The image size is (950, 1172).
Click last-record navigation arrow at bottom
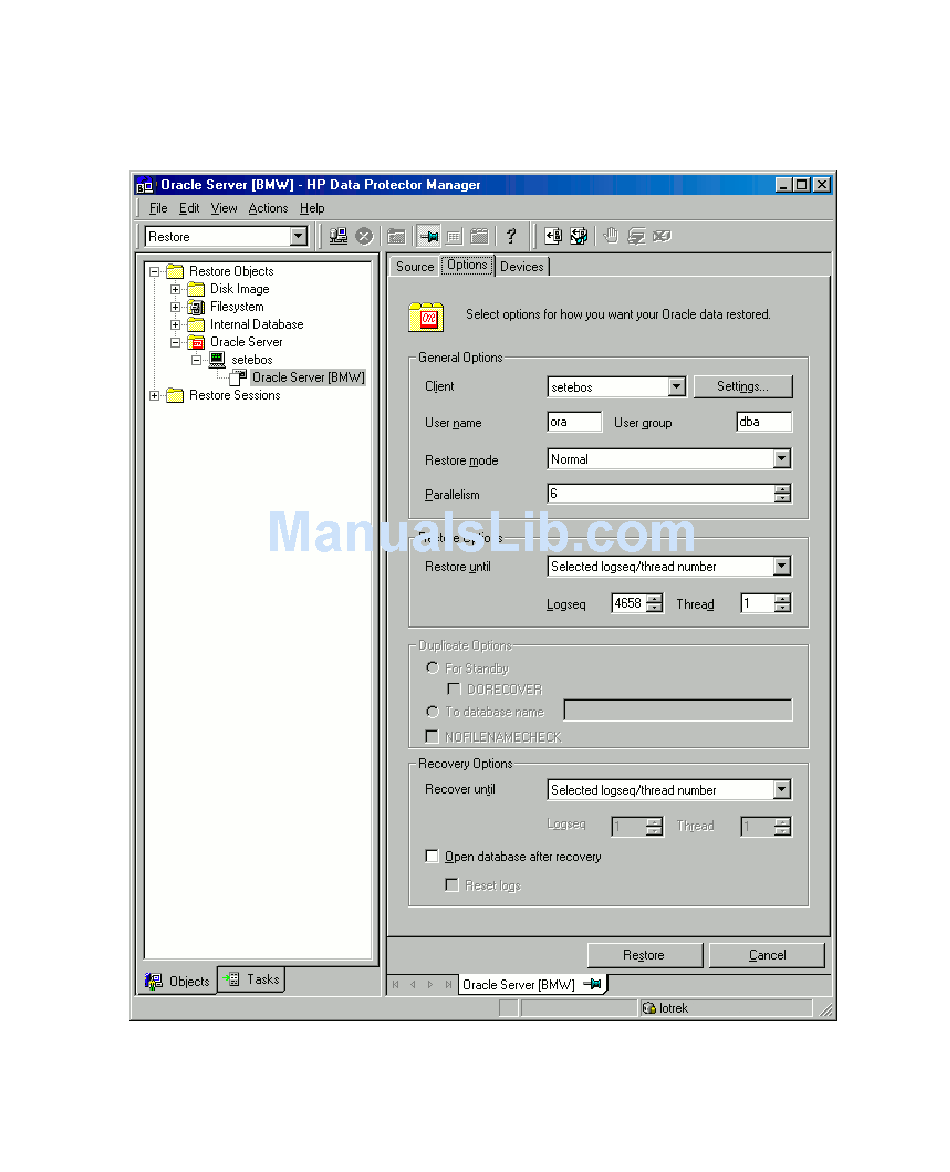coord(448,984)
